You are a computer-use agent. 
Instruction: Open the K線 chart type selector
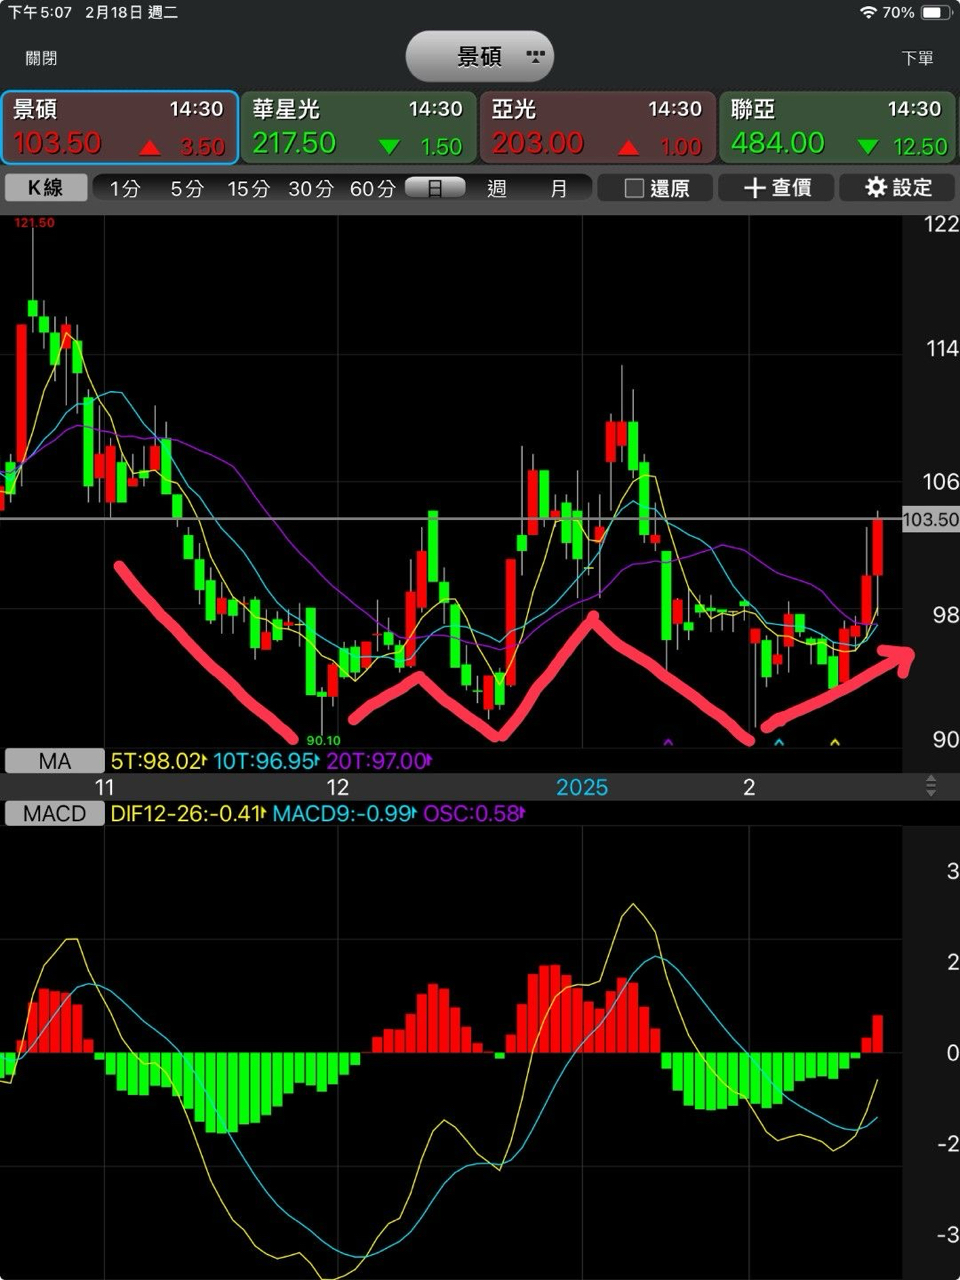45,188
